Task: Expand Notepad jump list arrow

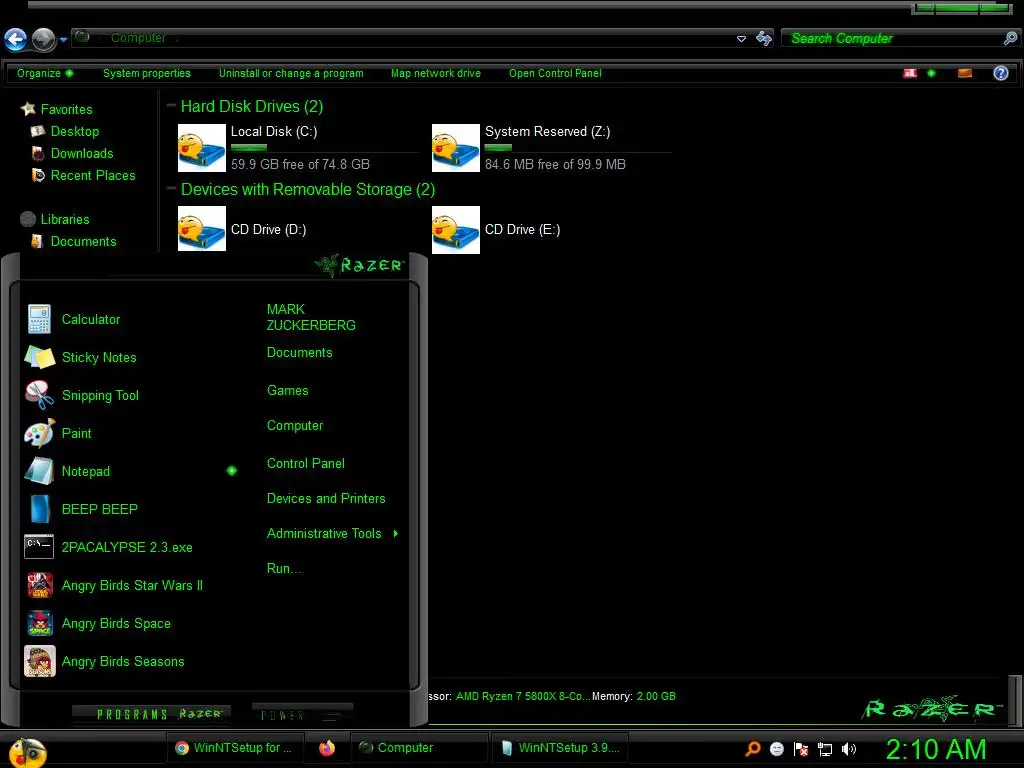Action: click(232, 470)
